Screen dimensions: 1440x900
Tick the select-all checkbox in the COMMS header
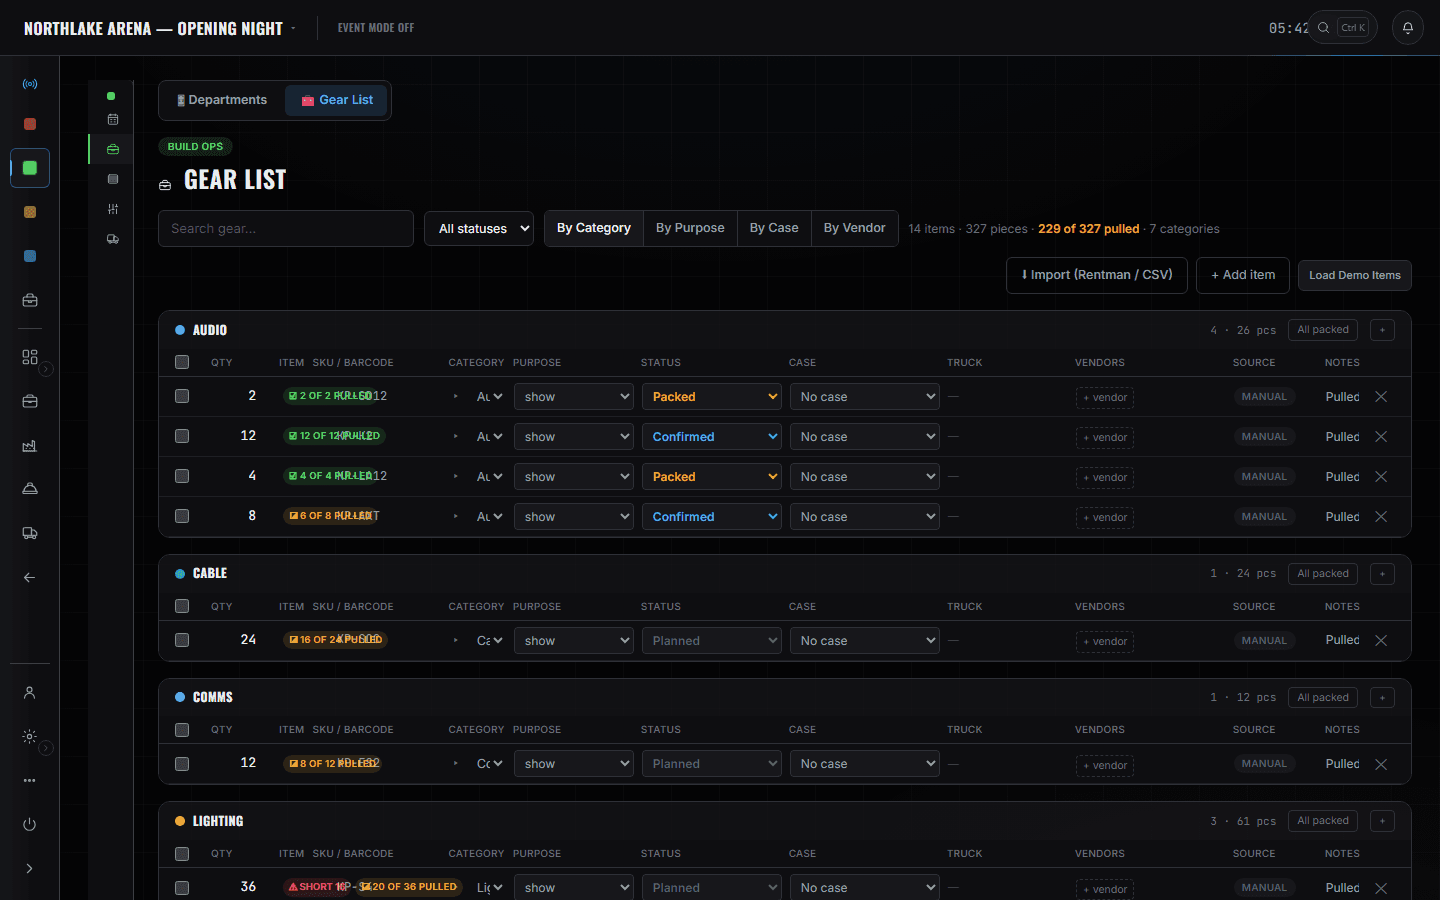182,730
